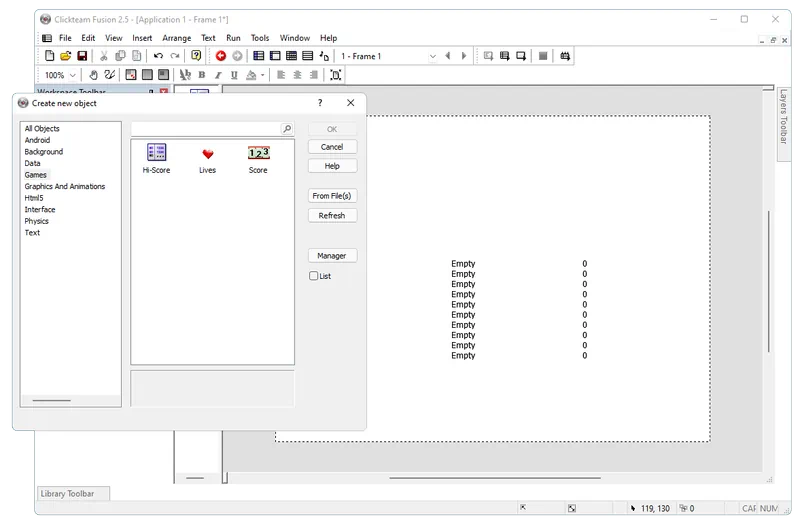Open the Data elements icon
800x523 pixels.
pos(324,56)
